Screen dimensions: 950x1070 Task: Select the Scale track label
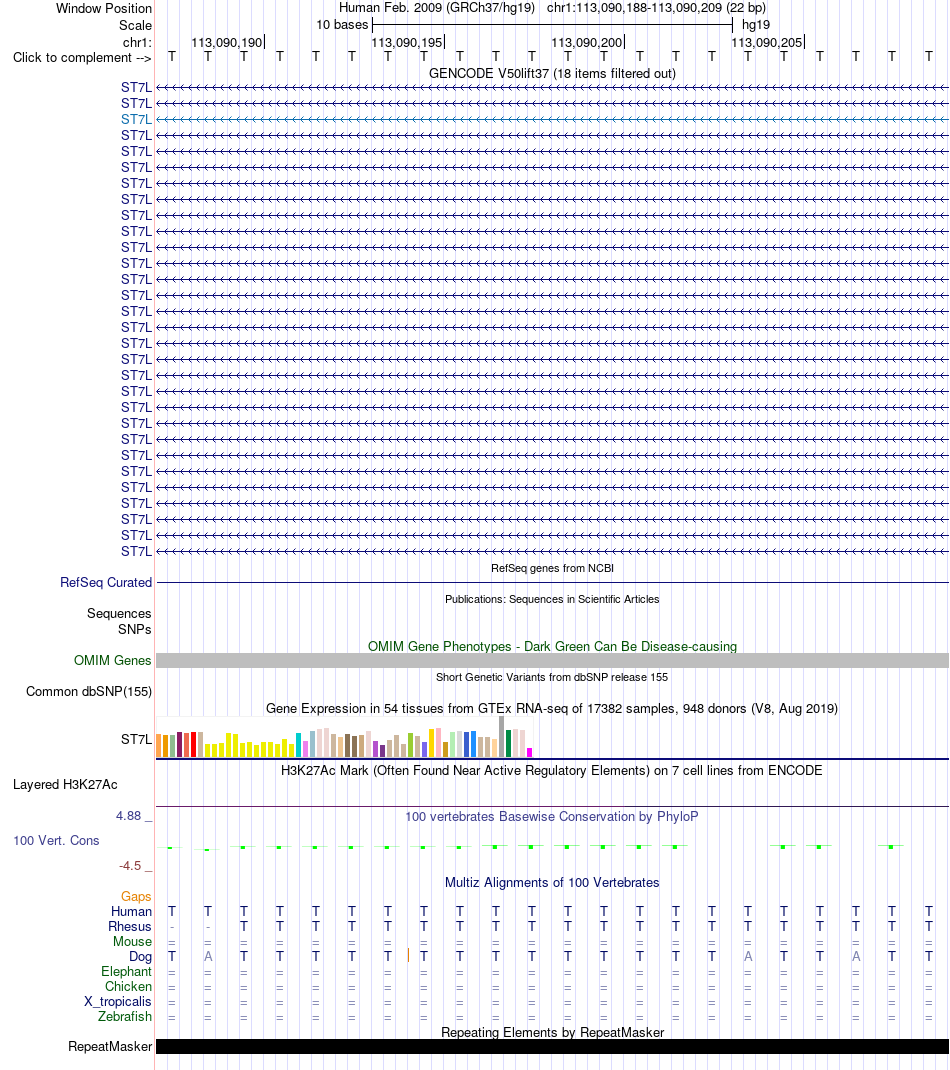[135, 25]
